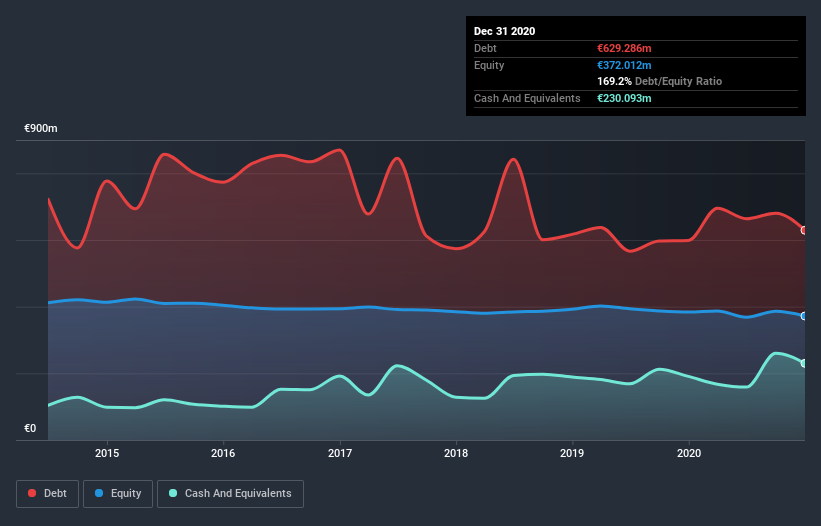Screen dimensions: 821x526
Task: Click the 2015 x-axis label
Action: pos(107,453)
